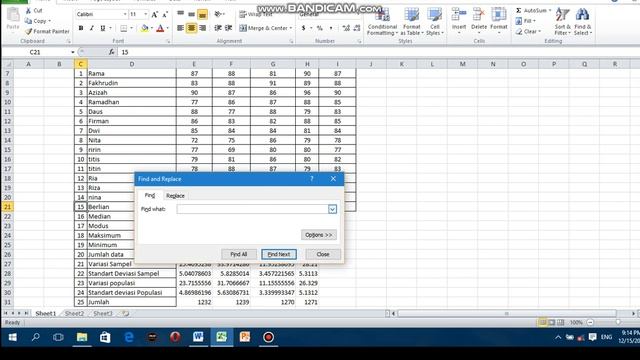Increase the cell indent
Screen dimensions: 640x360
coord(229,28)
